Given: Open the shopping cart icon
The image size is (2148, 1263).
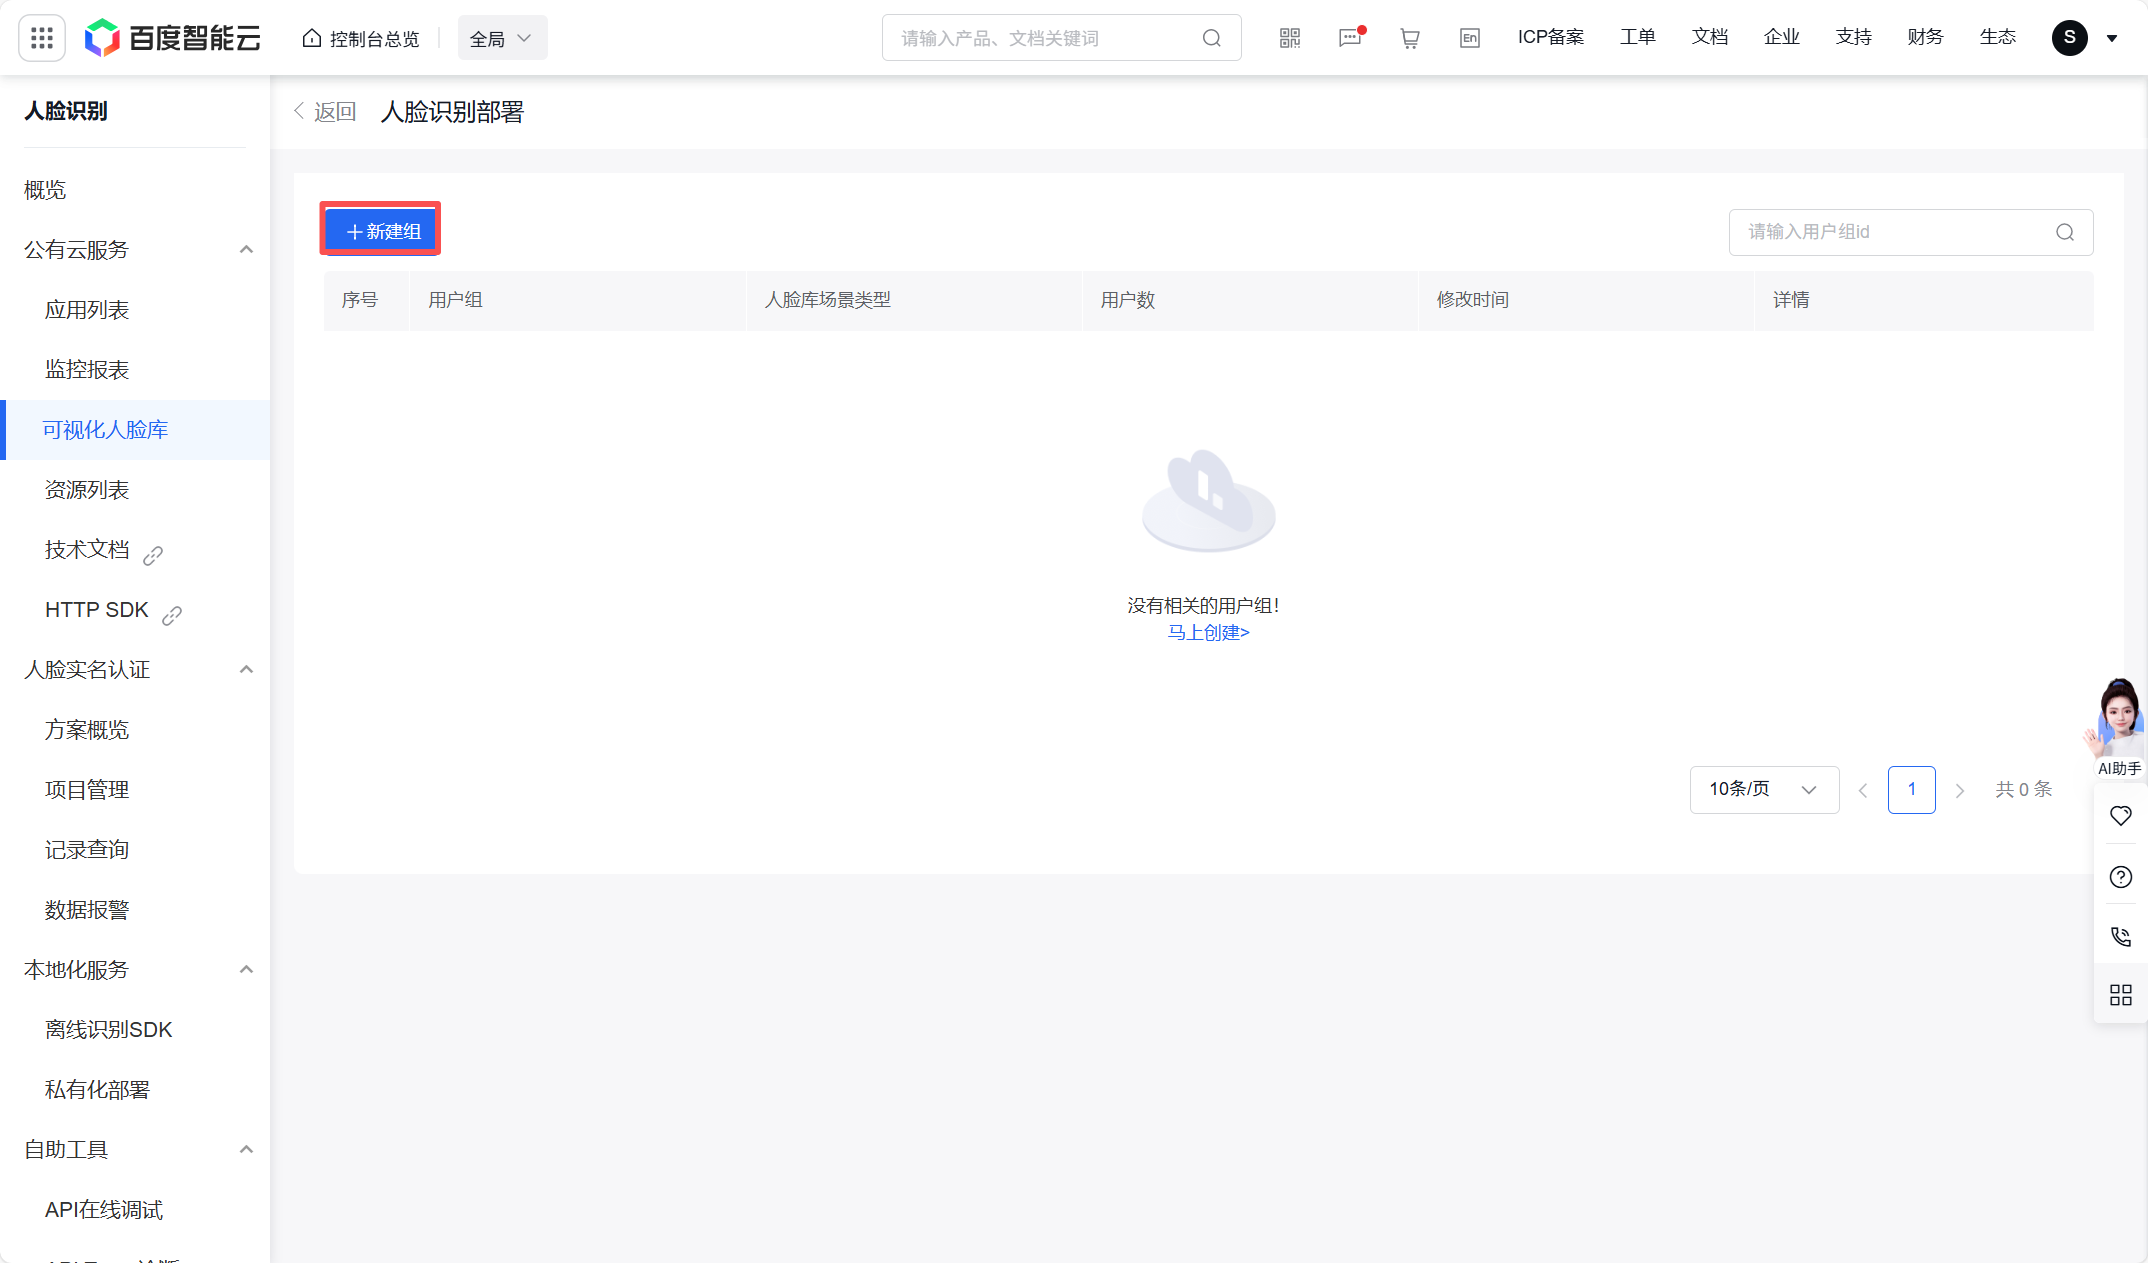Looking at the screenshot, I should 1409,37.
